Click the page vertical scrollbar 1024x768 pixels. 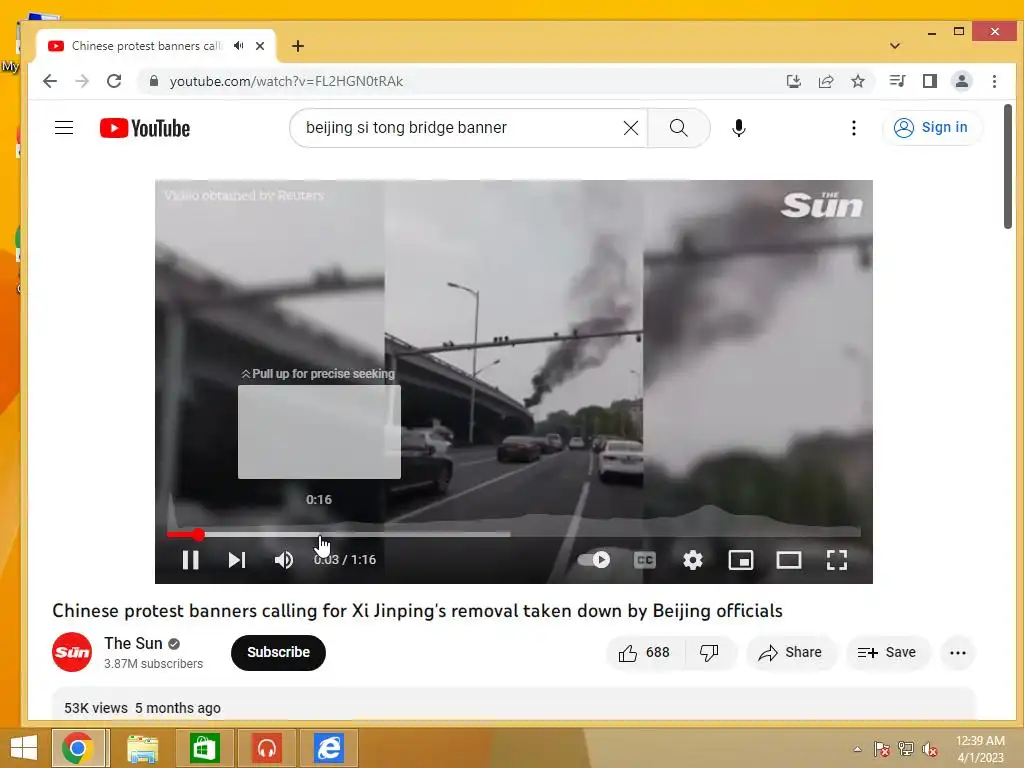[x=1008, y=167]
